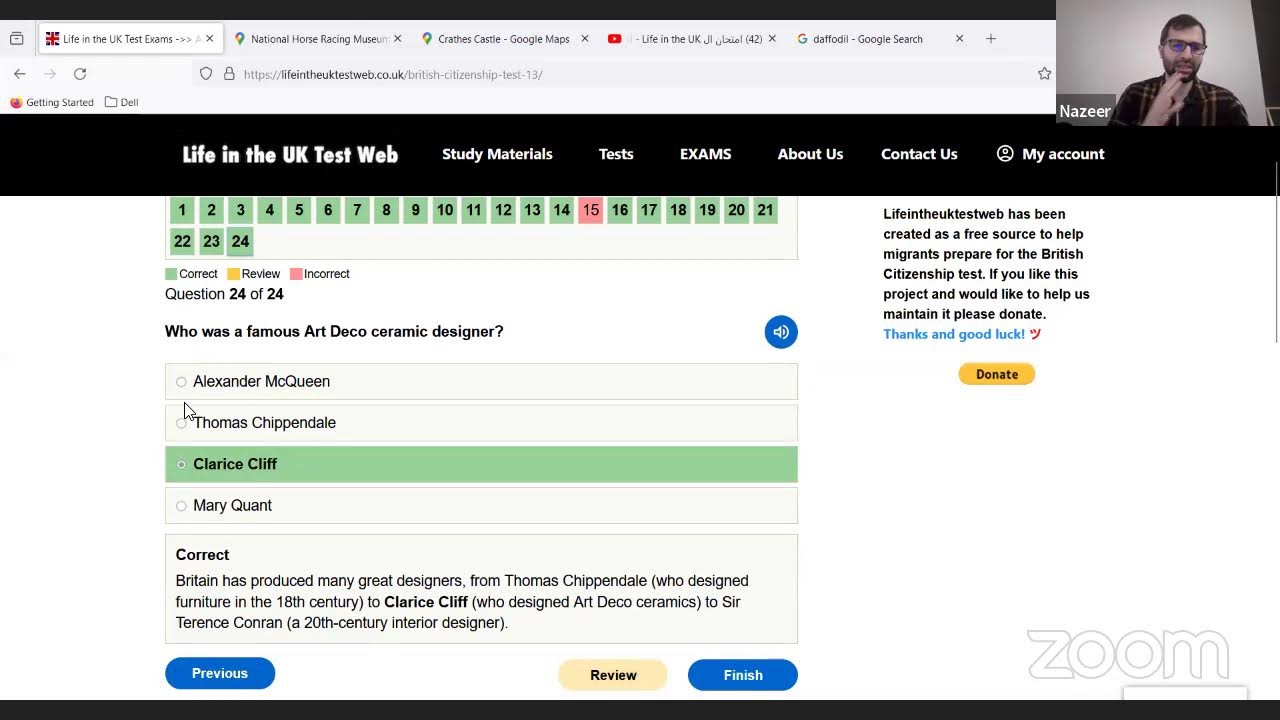This screenshot has width=1280, height=720.
Task: Open Study Materials menu
Action: (x=497, y=154)
